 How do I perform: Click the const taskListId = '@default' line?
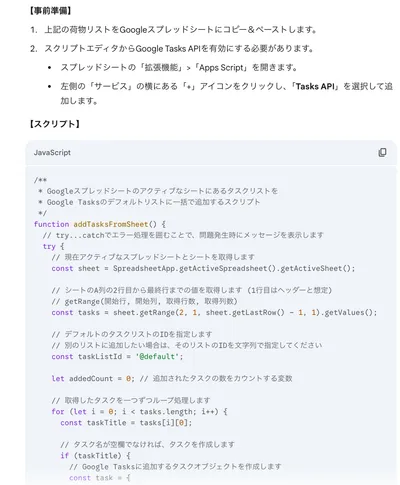[x=117, y=356]
